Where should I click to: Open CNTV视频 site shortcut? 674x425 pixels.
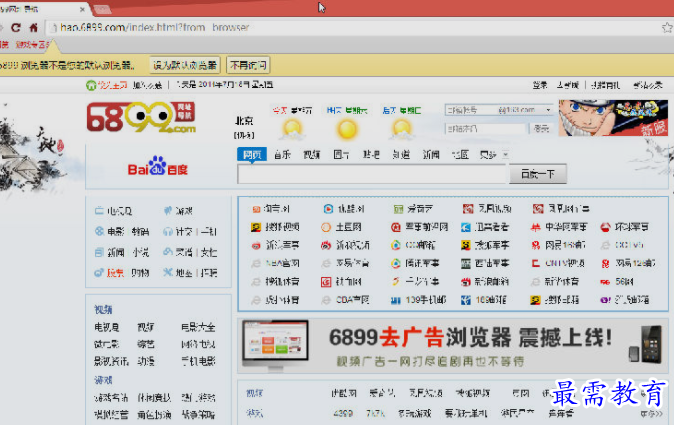click(558, 263)
